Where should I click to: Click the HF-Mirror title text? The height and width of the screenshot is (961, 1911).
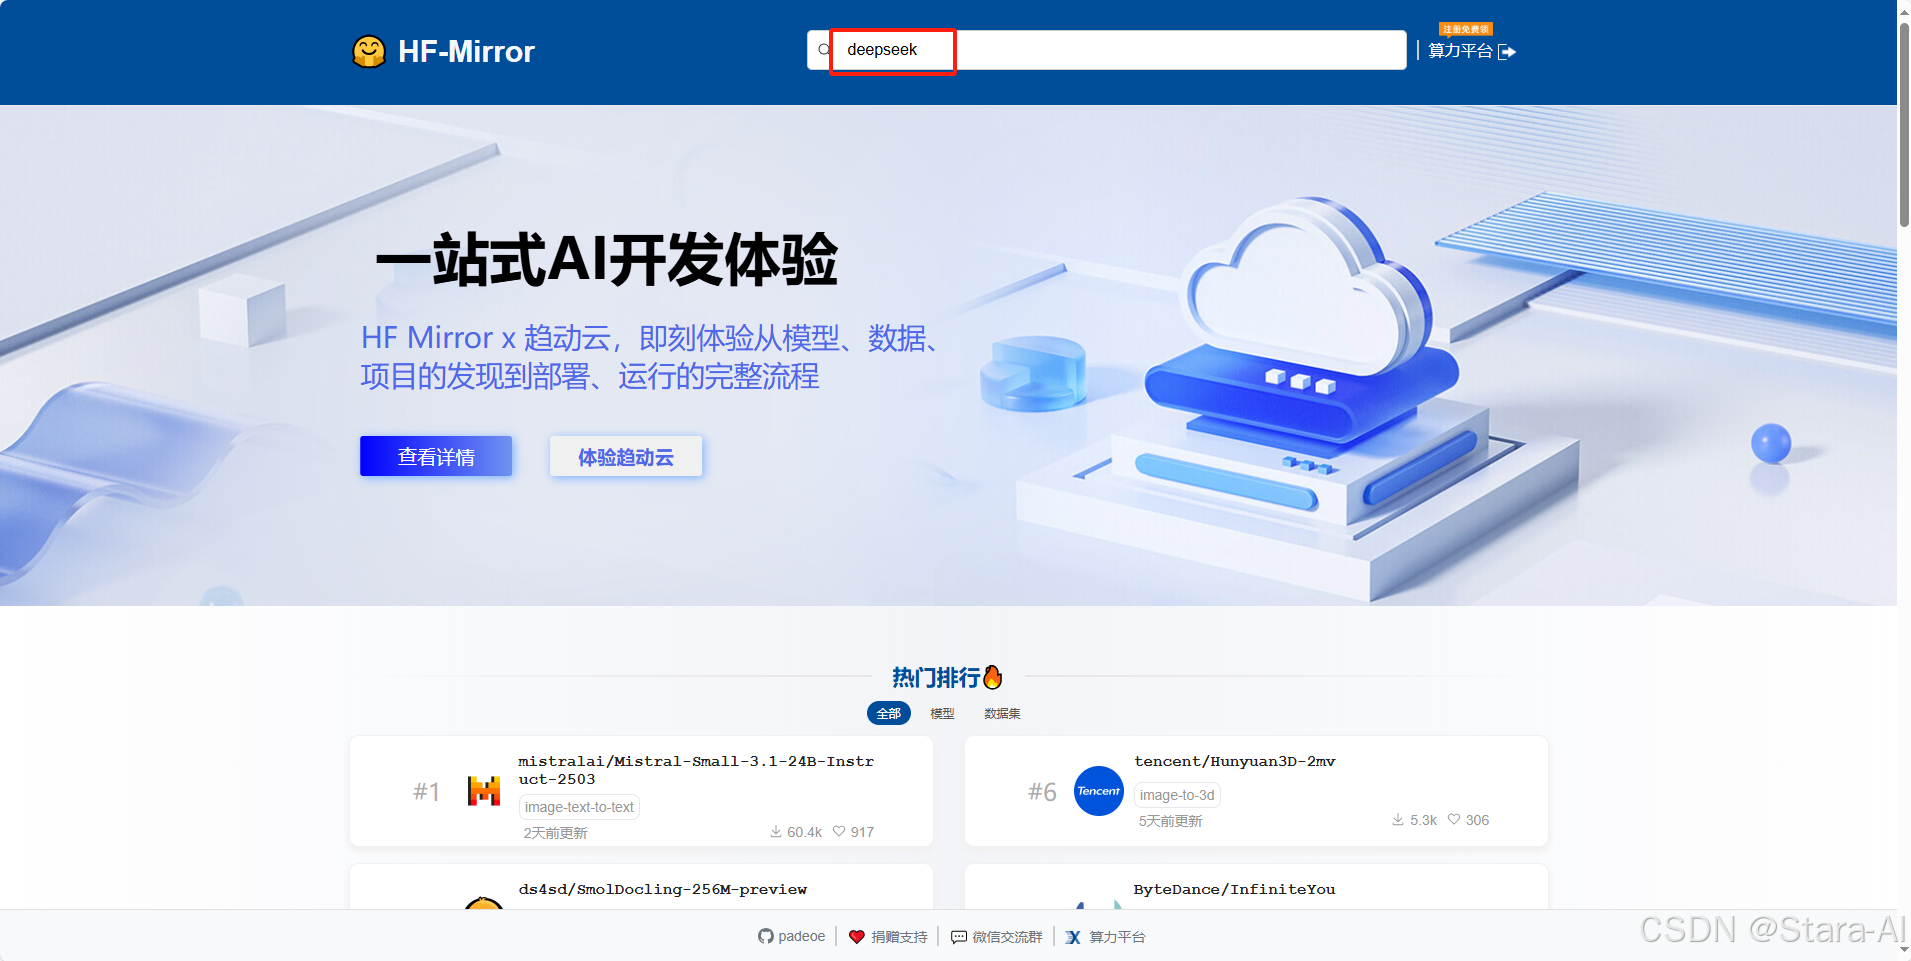point(466,51)
